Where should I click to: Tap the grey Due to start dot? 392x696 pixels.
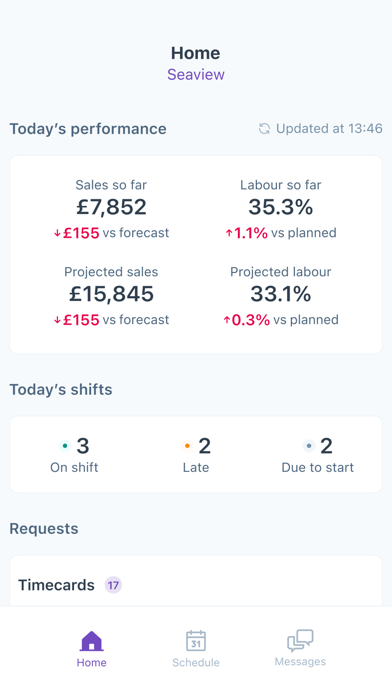click(x=309, y=446)
